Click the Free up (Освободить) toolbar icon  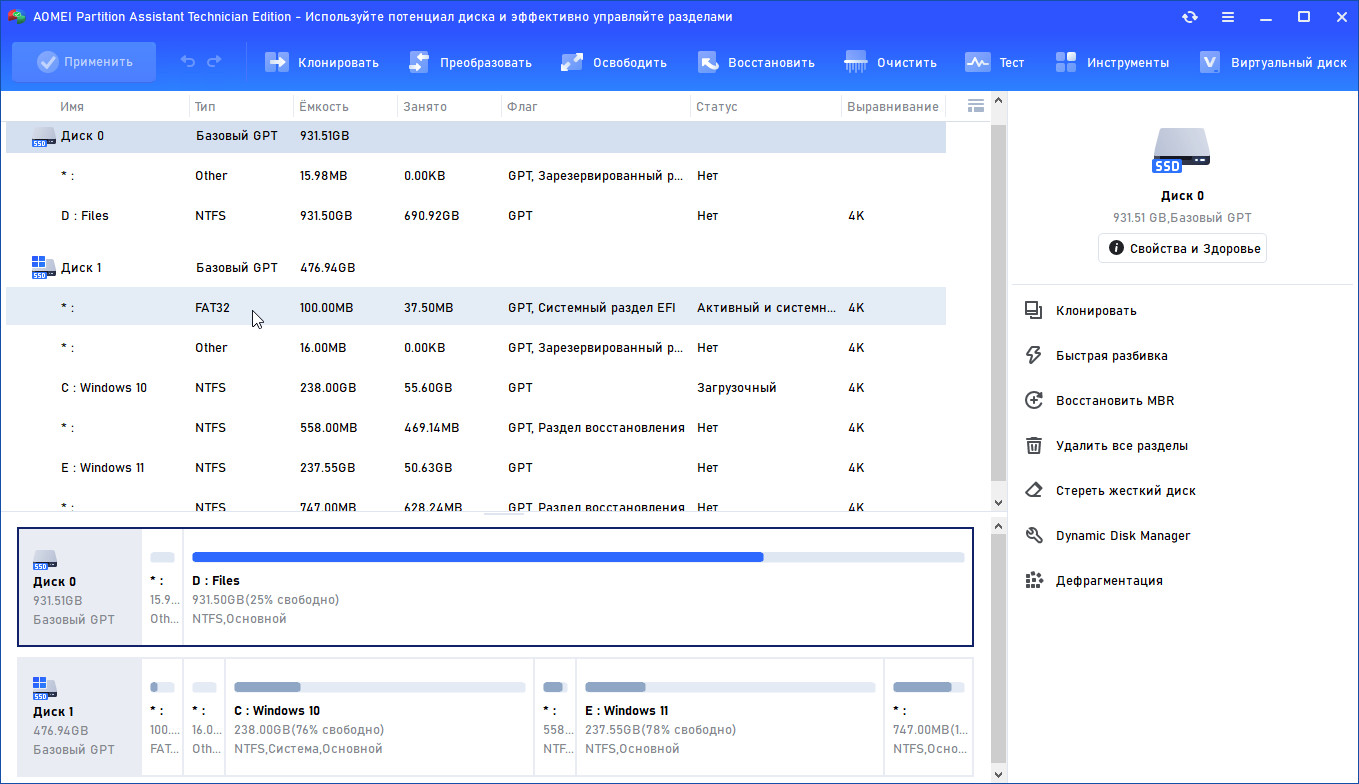pos(572,62)
